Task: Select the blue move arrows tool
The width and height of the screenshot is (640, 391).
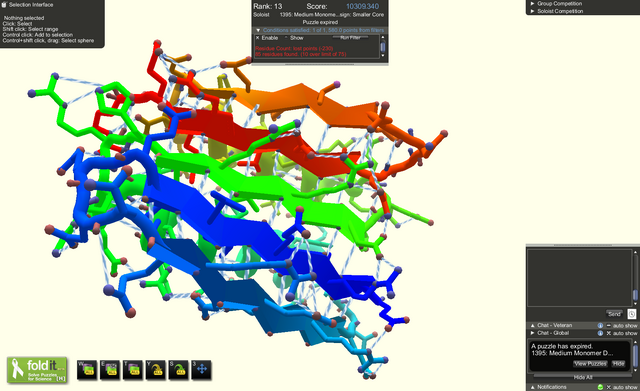Action: [x=202, y=370]
